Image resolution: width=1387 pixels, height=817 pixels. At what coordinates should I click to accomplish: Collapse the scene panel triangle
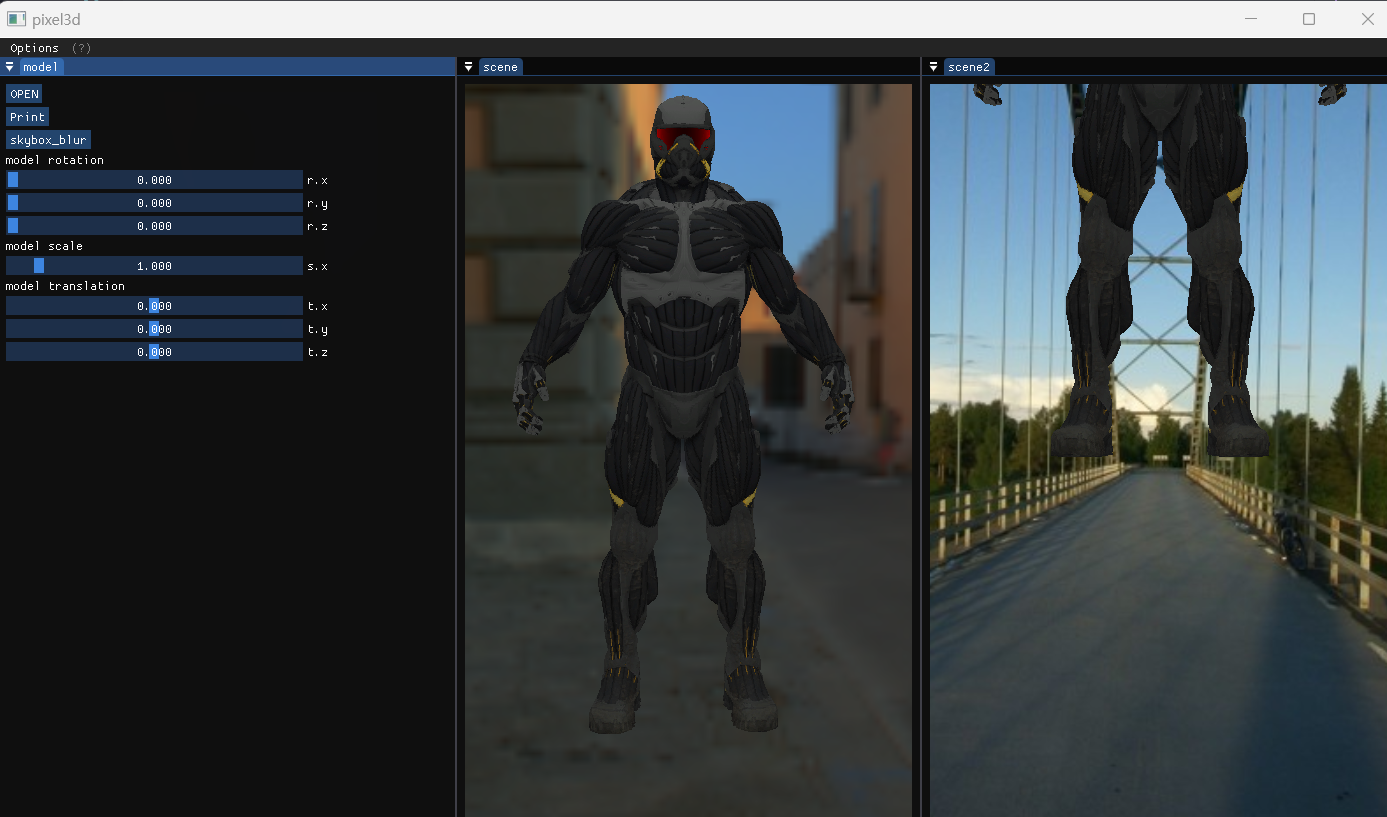pos(468,67)
